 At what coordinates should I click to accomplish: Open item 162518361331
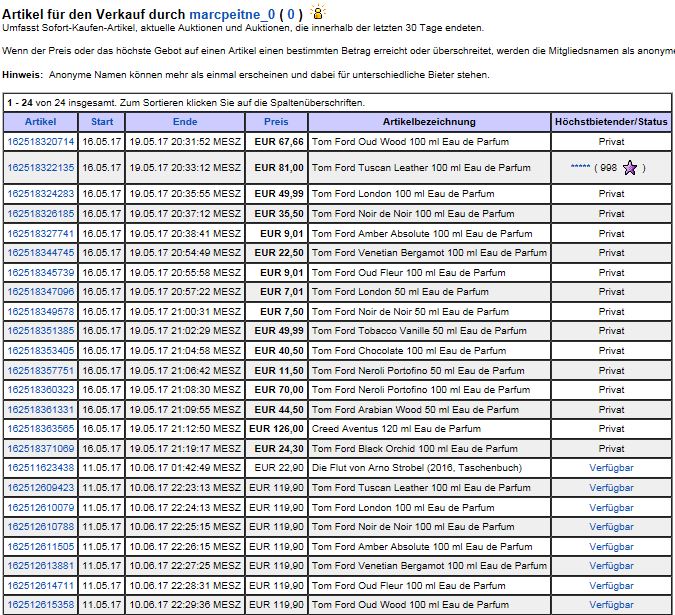(x=41, y=410)
